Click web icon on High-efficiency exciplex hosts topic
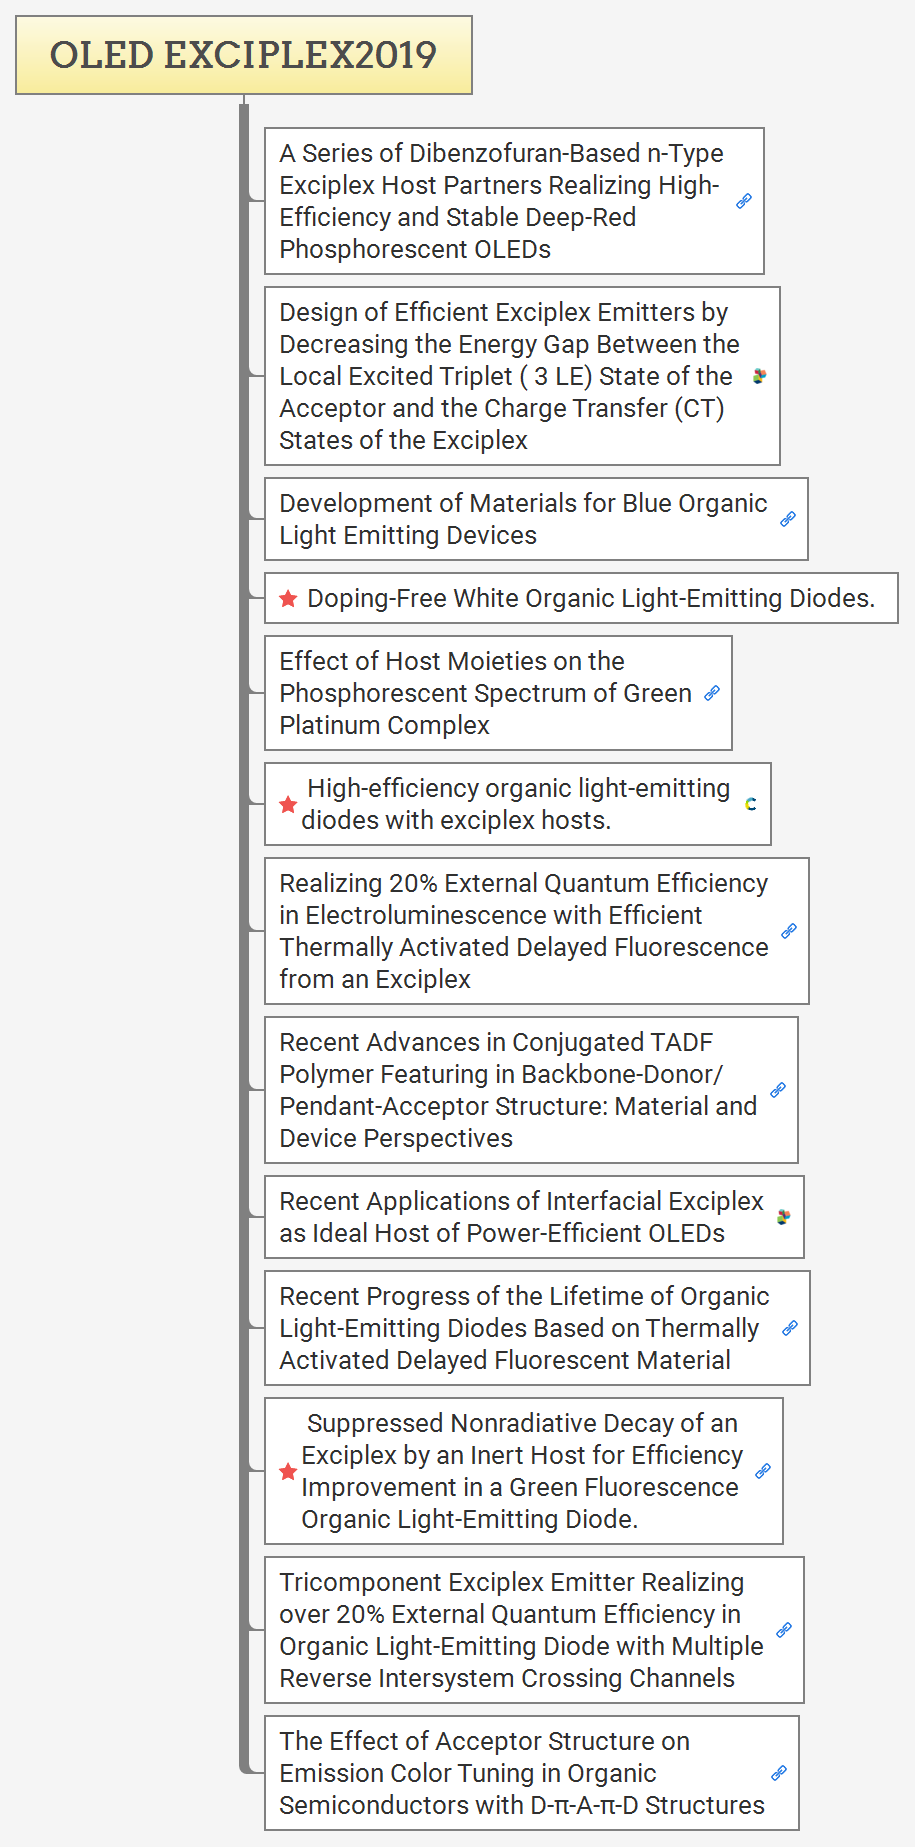This screenshot has width=915, height=1847. (751, 804)
